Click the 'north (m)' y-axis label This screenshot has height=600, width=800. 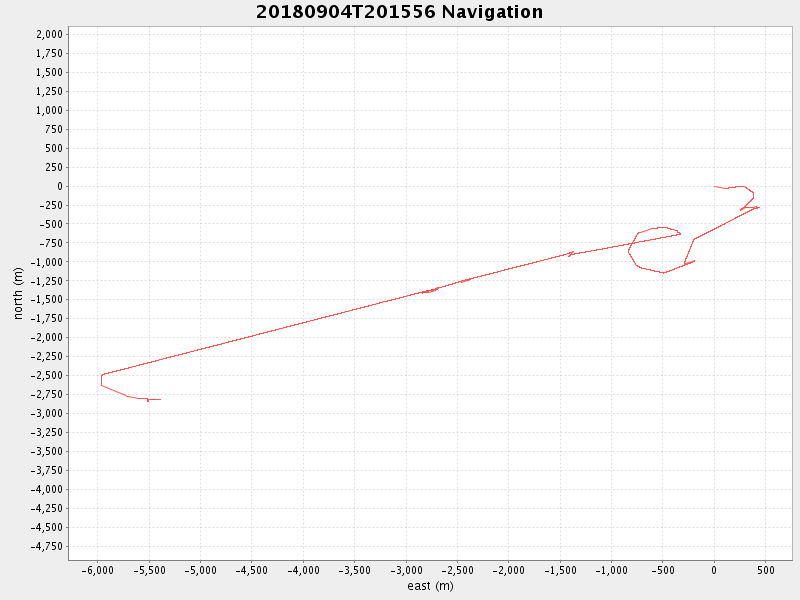18,292
